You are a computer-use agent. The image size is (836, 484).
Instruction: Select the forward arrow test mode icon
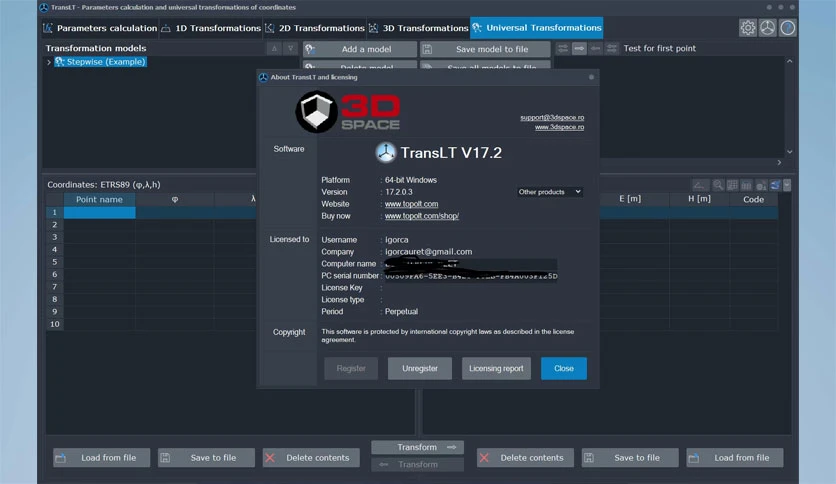tap(579, 49)
